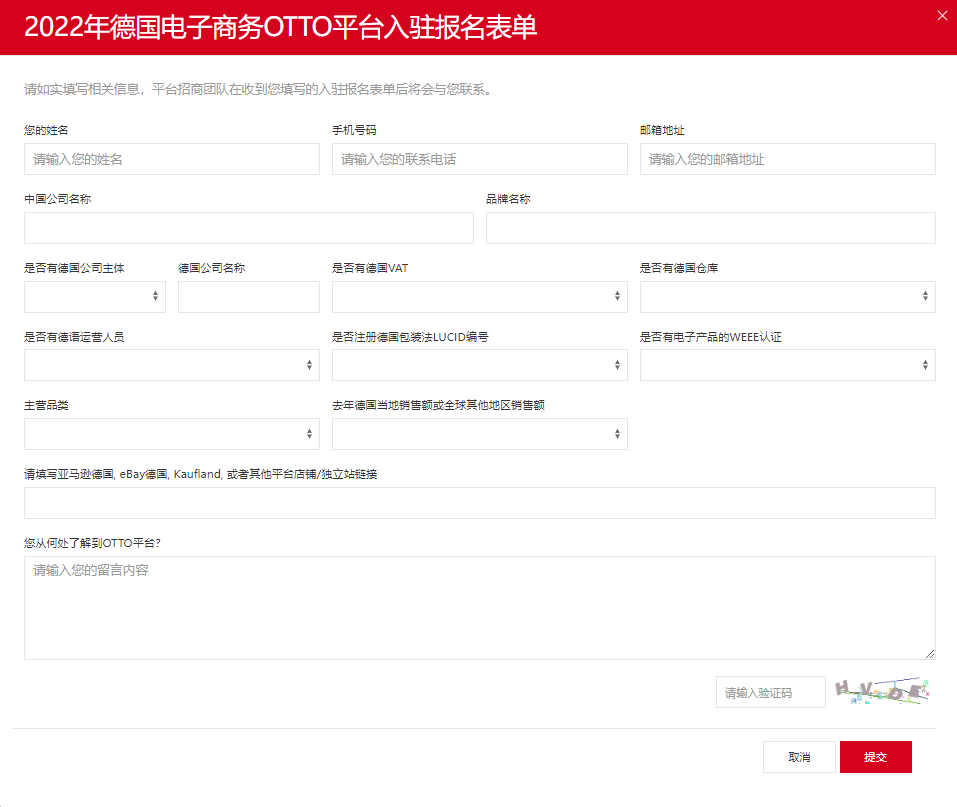Screen dimensions: 957x807
Task: Open the LUCID编号 registration dropdown
Action: [479, 364]
